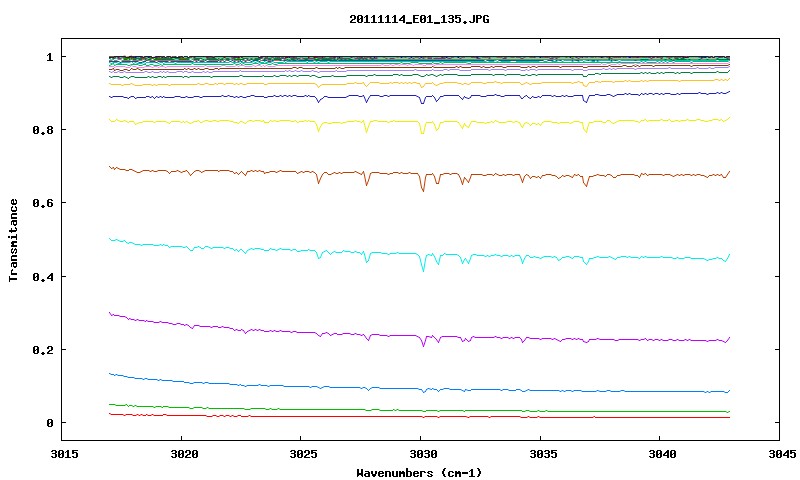Click the y-axis tick label 0

tap(49, 423)
